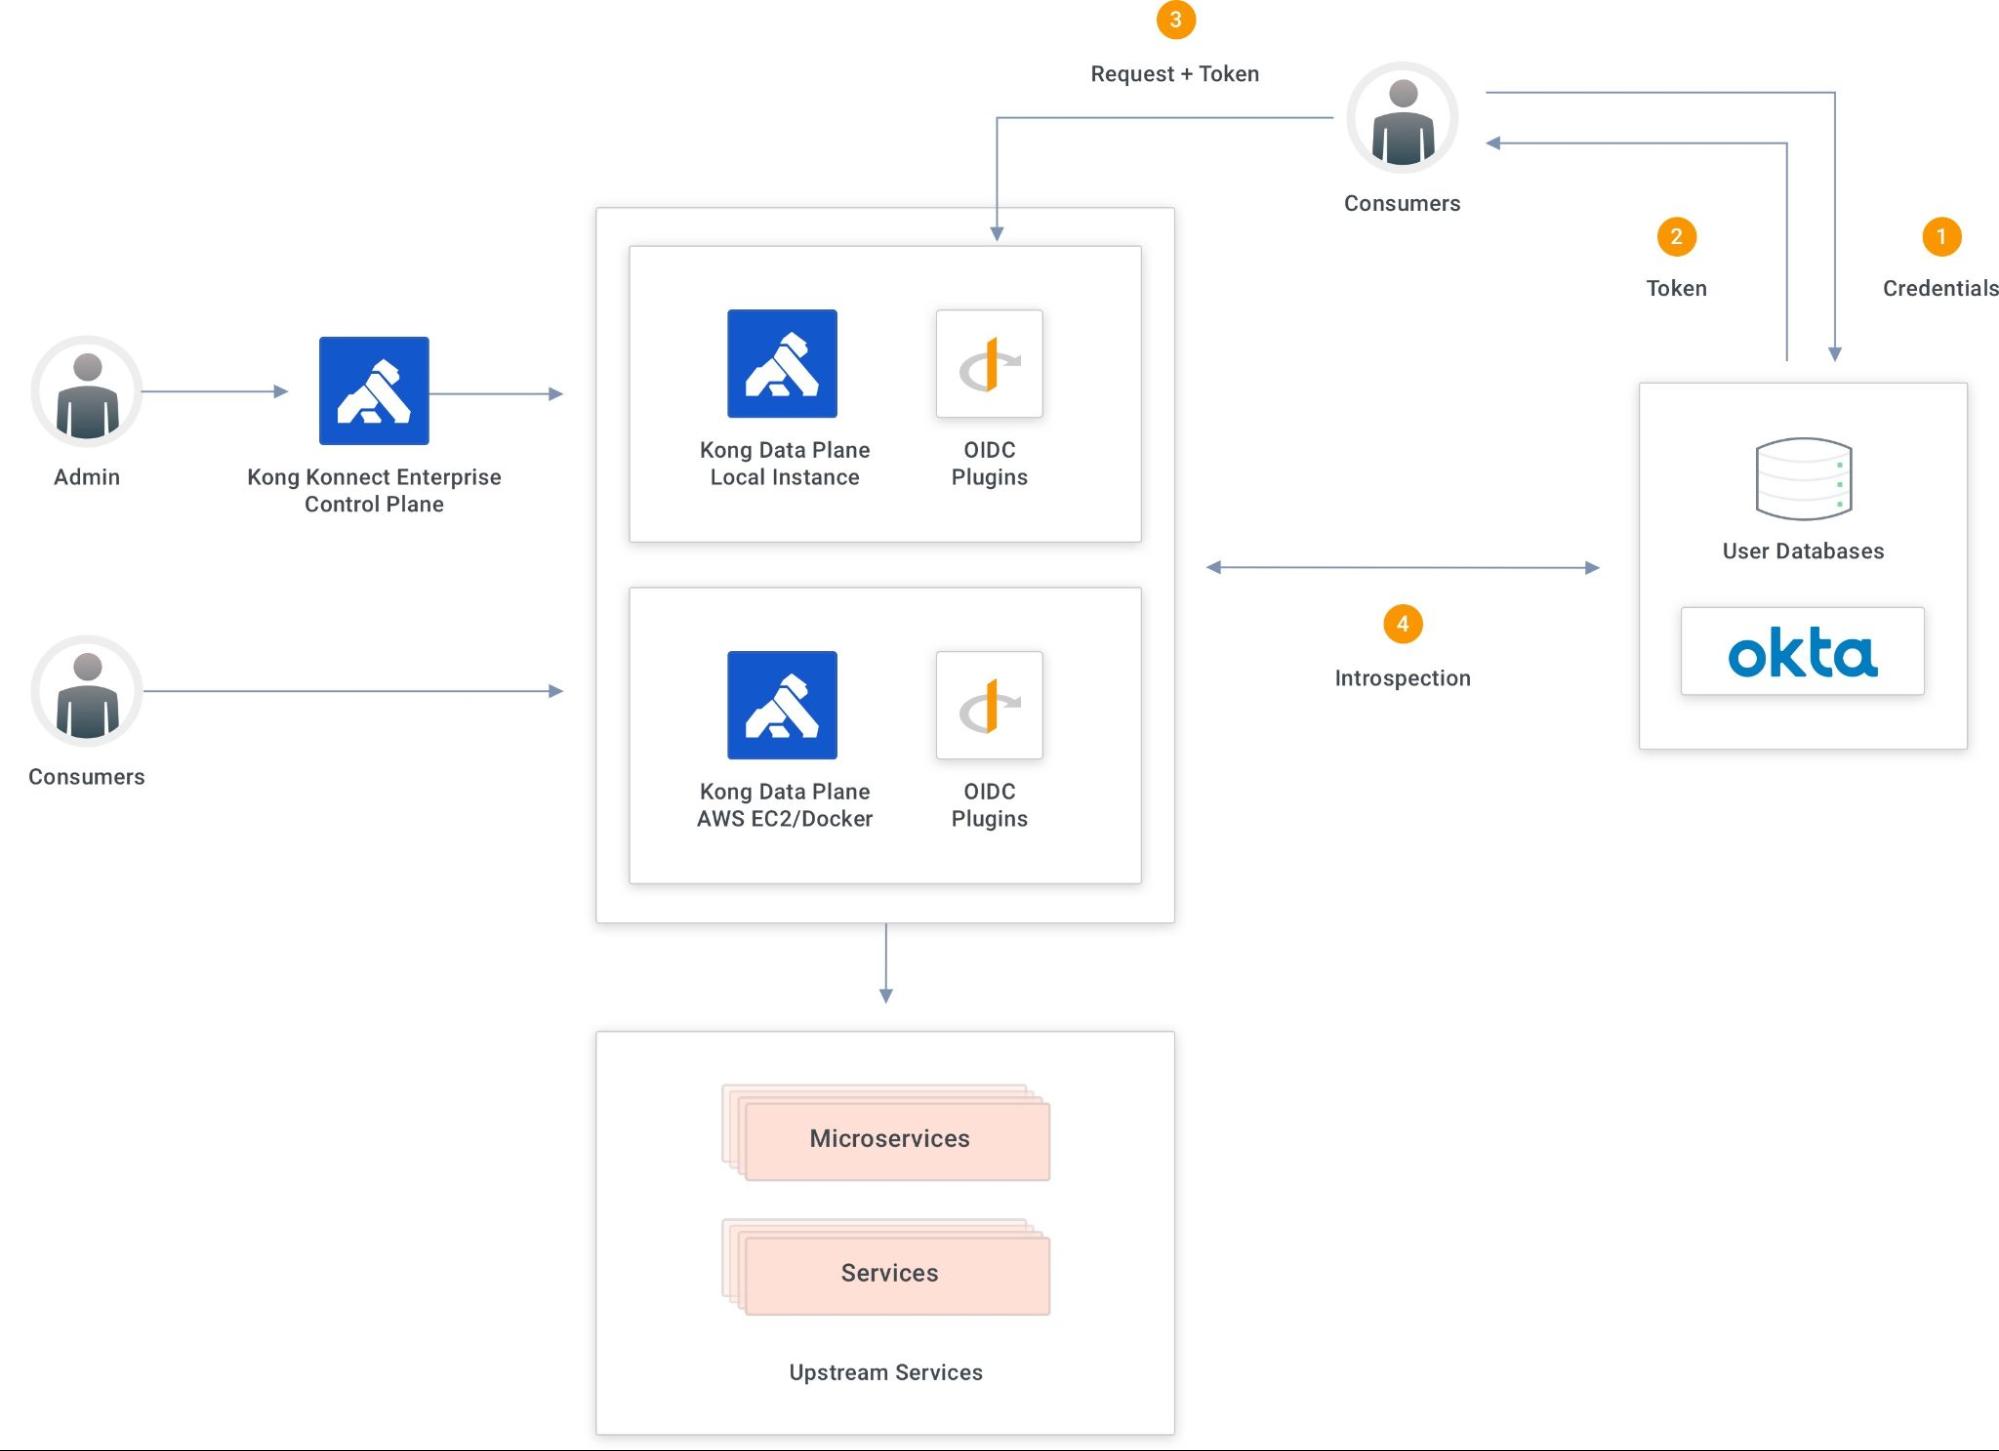Screen dimensions: 1999x1451
Task: Click the Introspection label text
Action: point(1402,678)
